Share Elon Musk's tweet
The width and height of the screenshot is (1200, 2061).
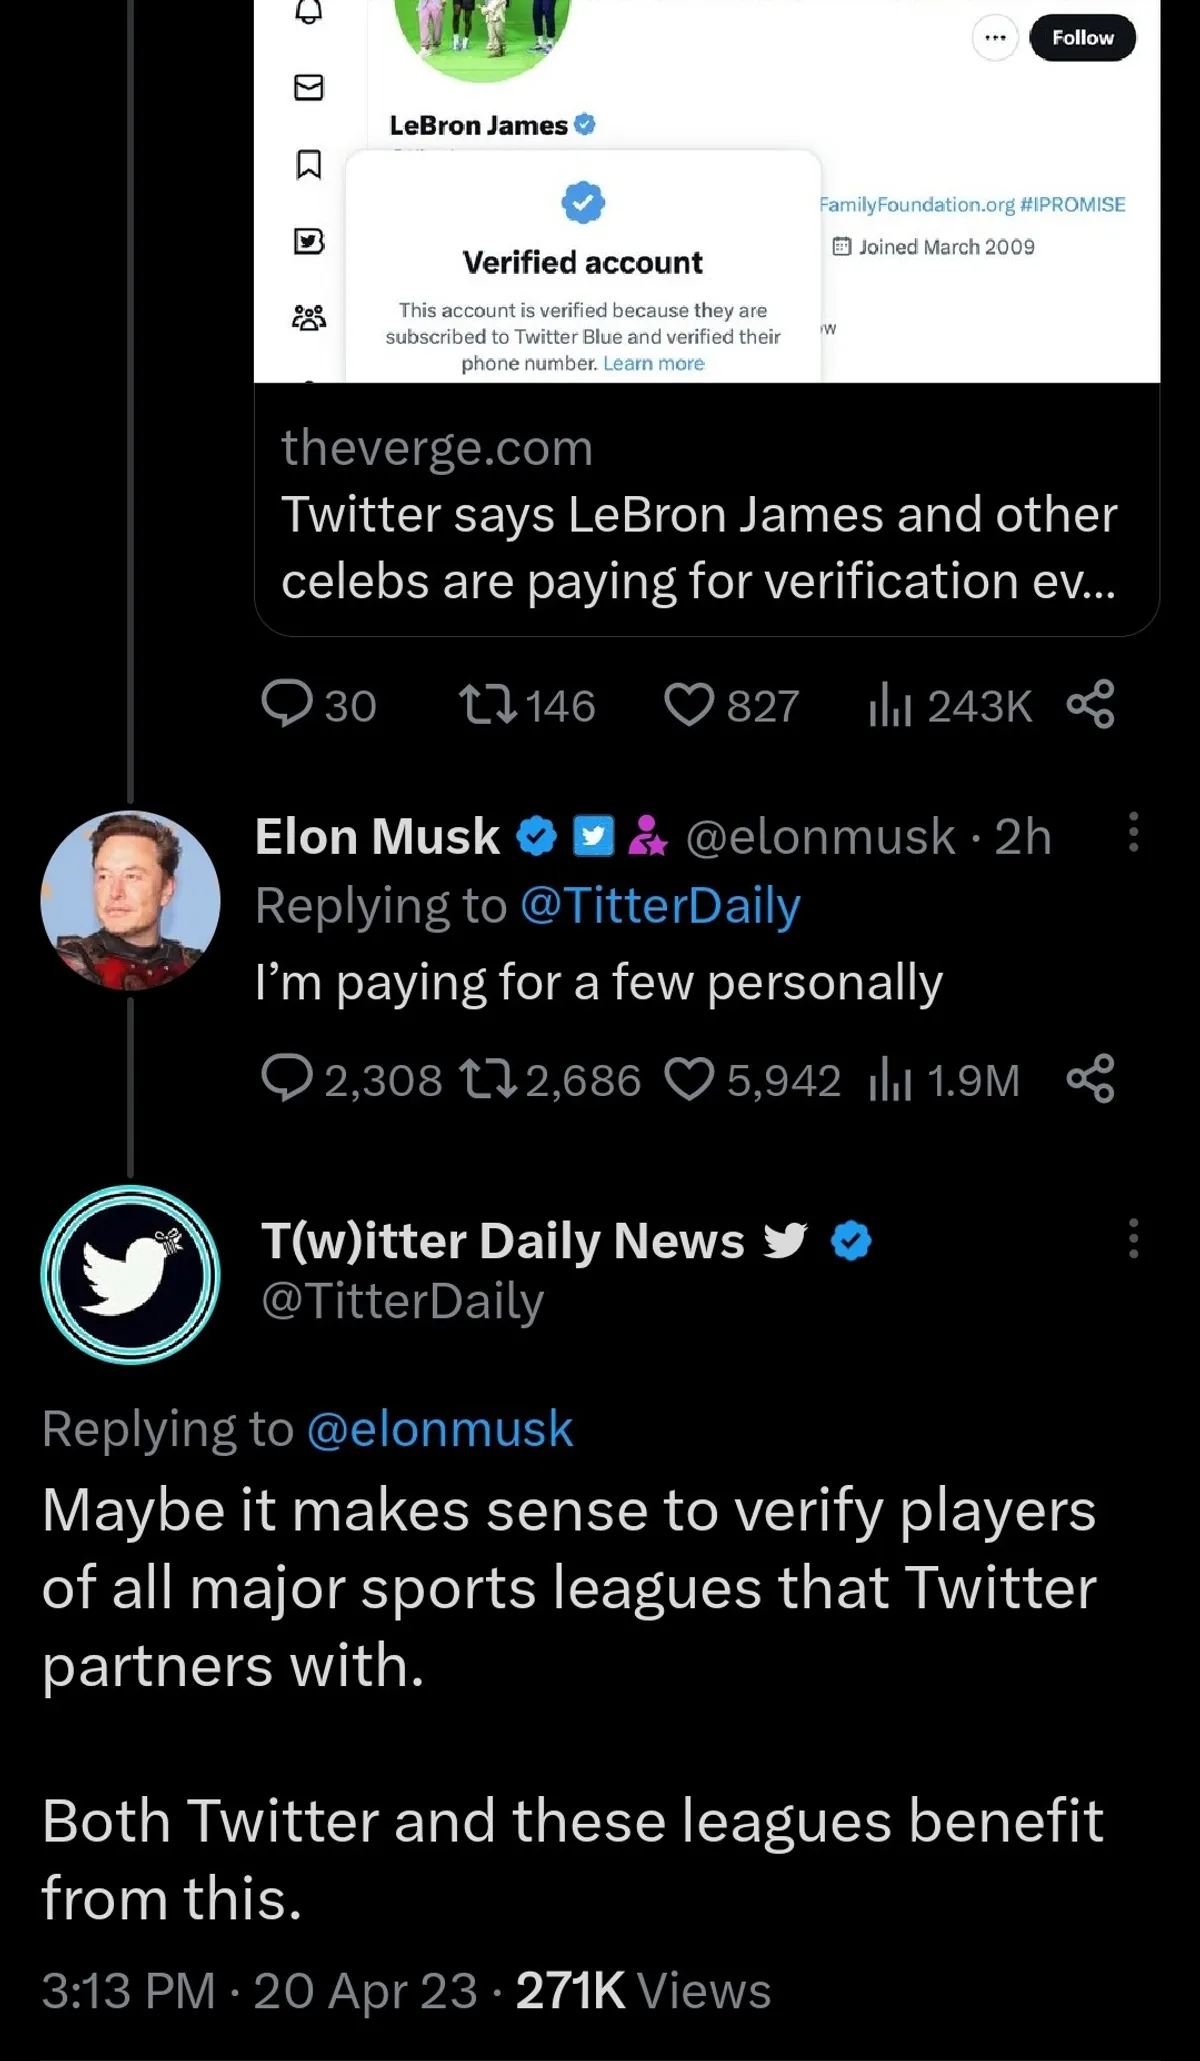point(1090,1079)
